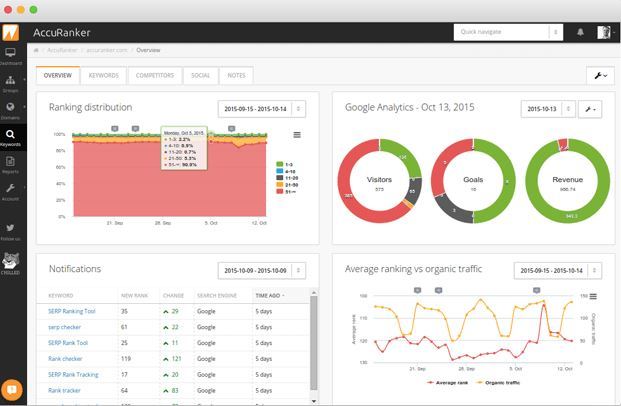Screen dimensions: 621x406
Task: Click the AccuRanker logo icon
Action: pos(11,32)
